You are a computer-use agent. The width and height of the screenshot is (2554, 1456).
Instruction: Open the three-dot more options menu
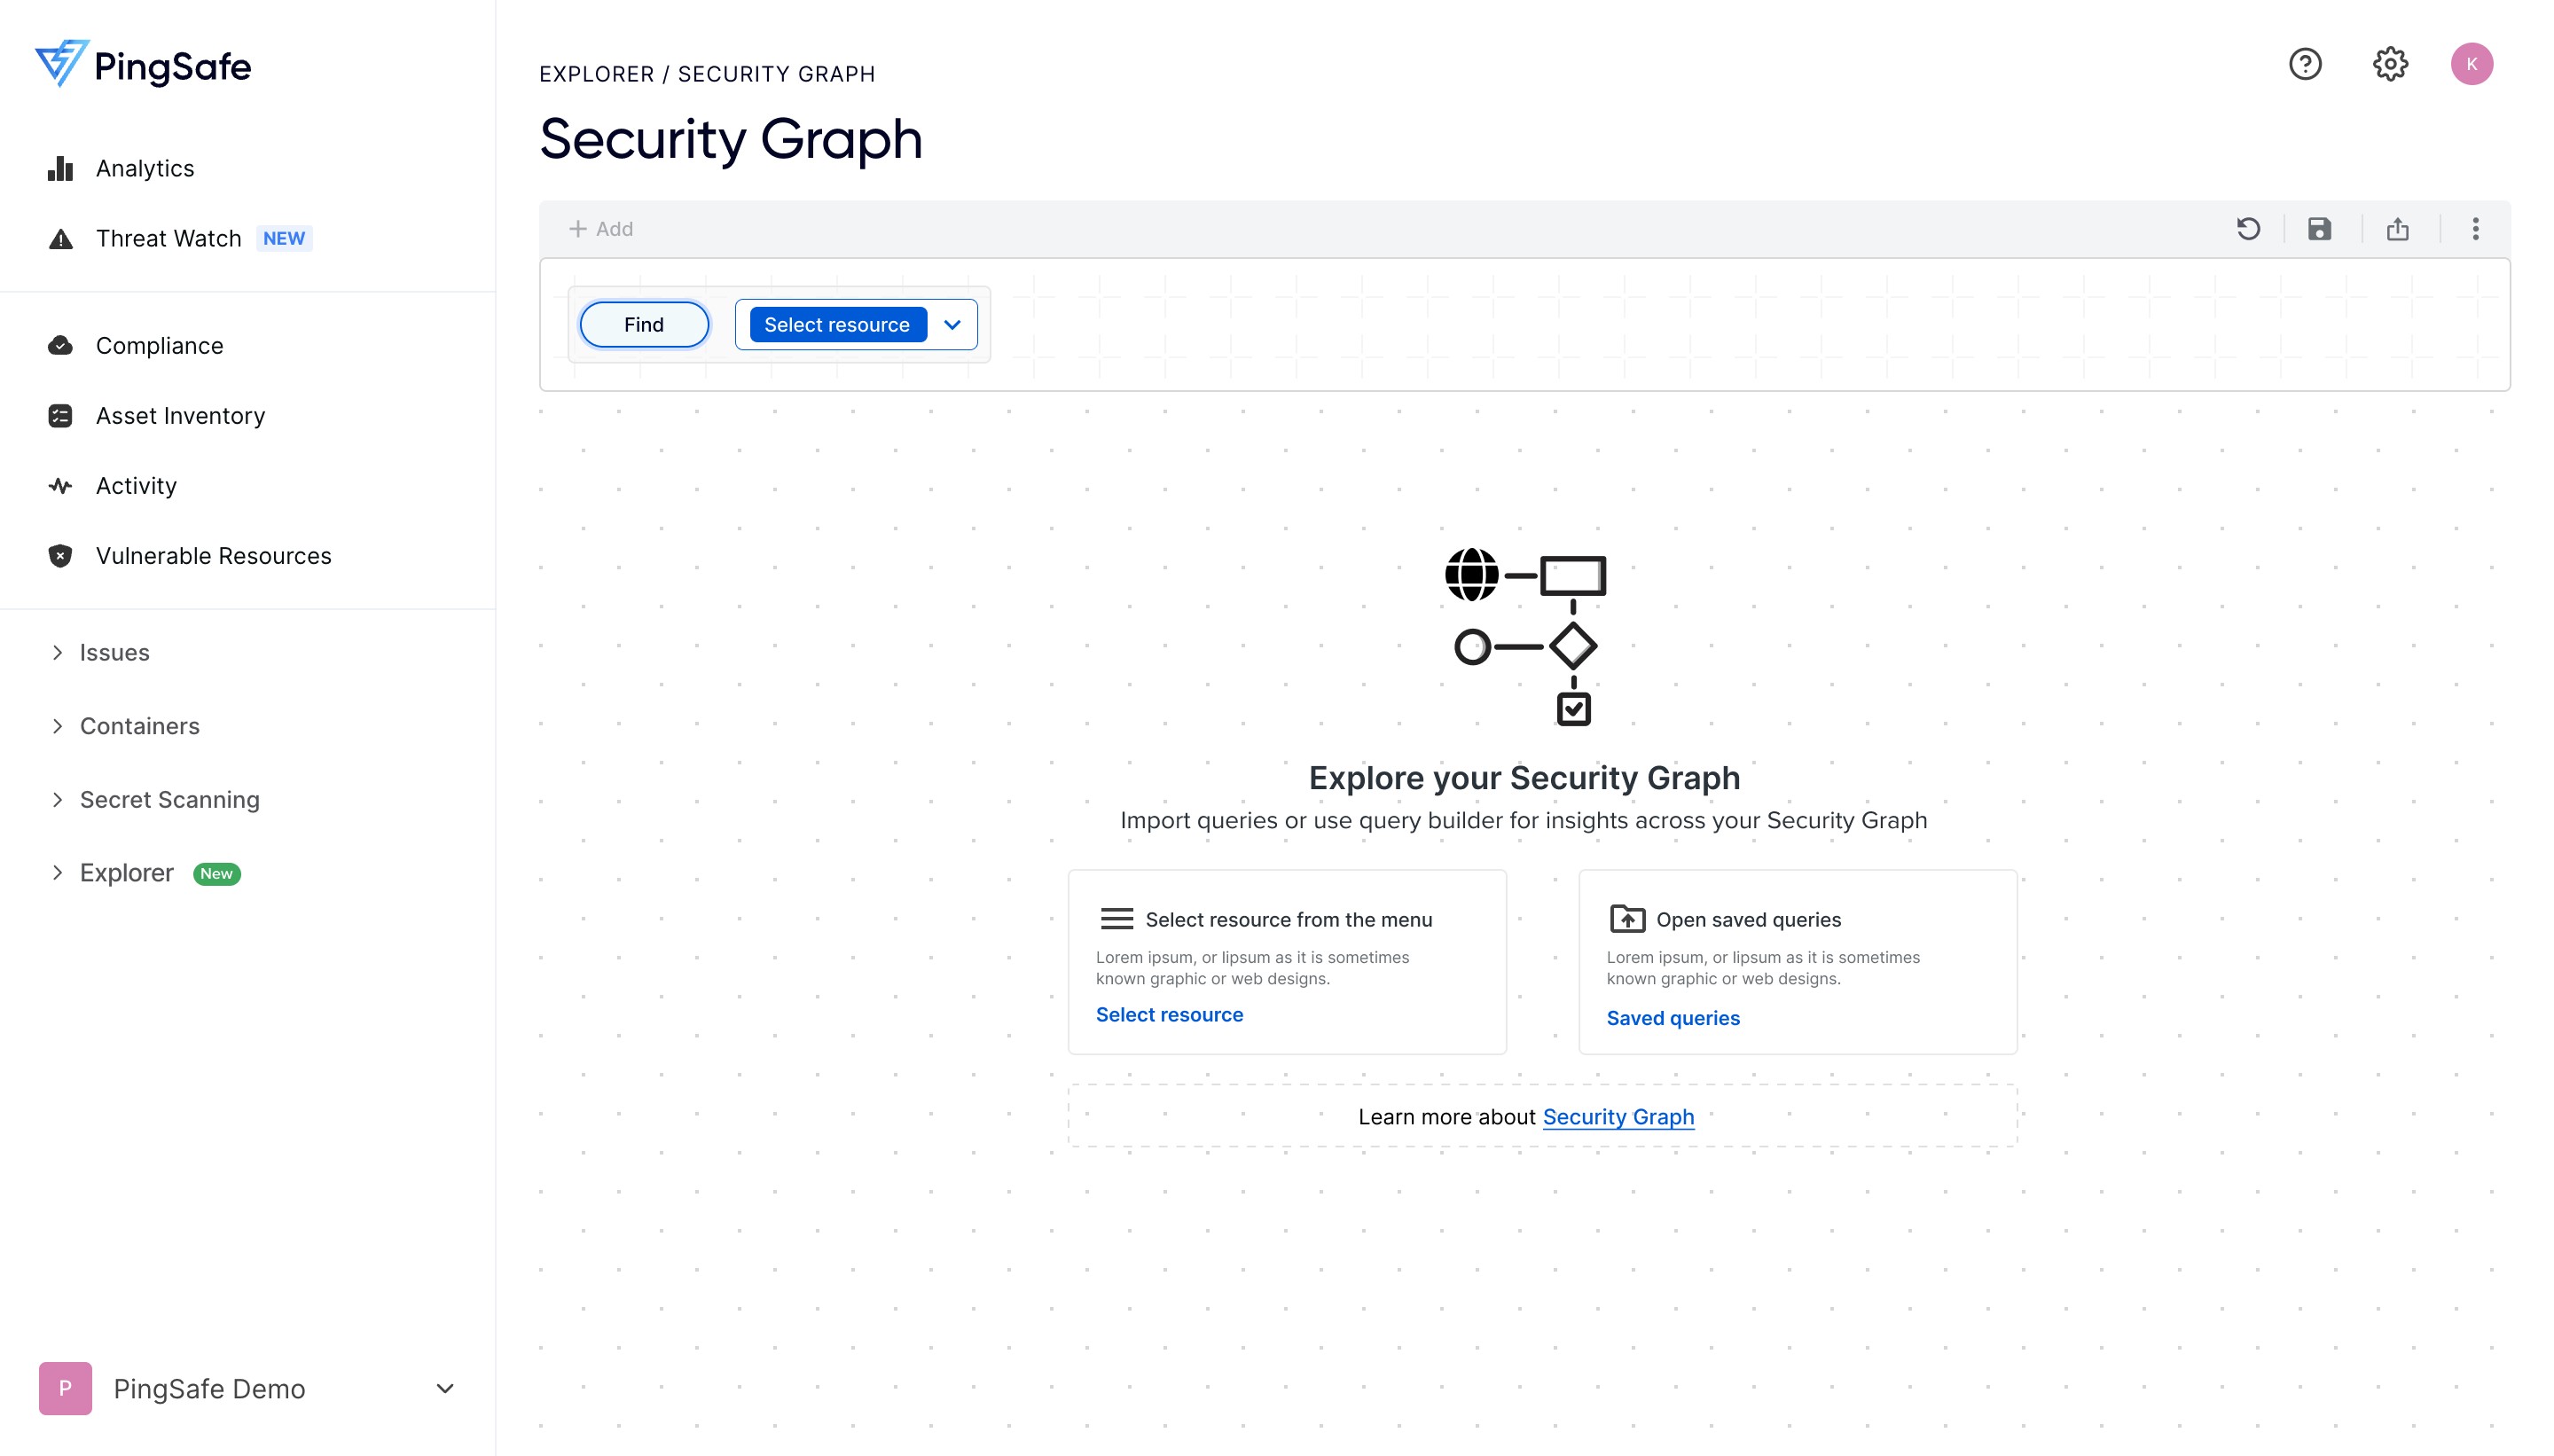[2475, 229]
